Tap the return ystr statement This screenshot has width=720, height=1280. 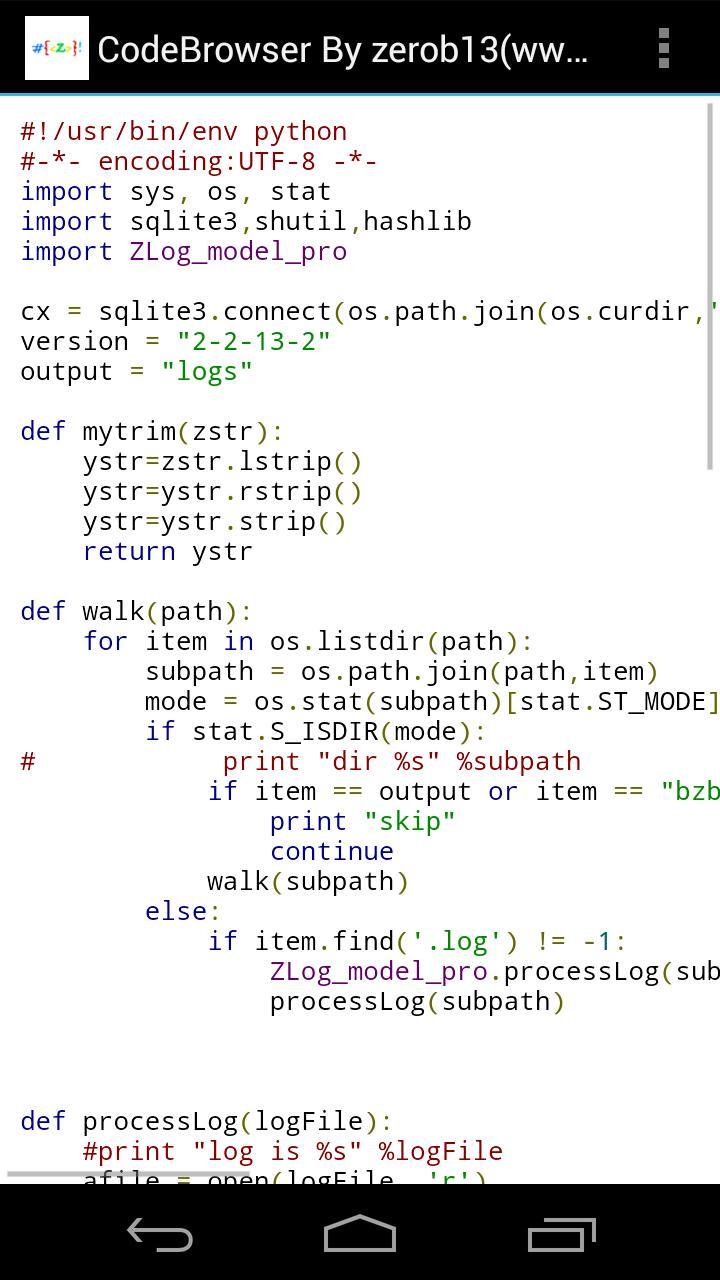(167, 551)
